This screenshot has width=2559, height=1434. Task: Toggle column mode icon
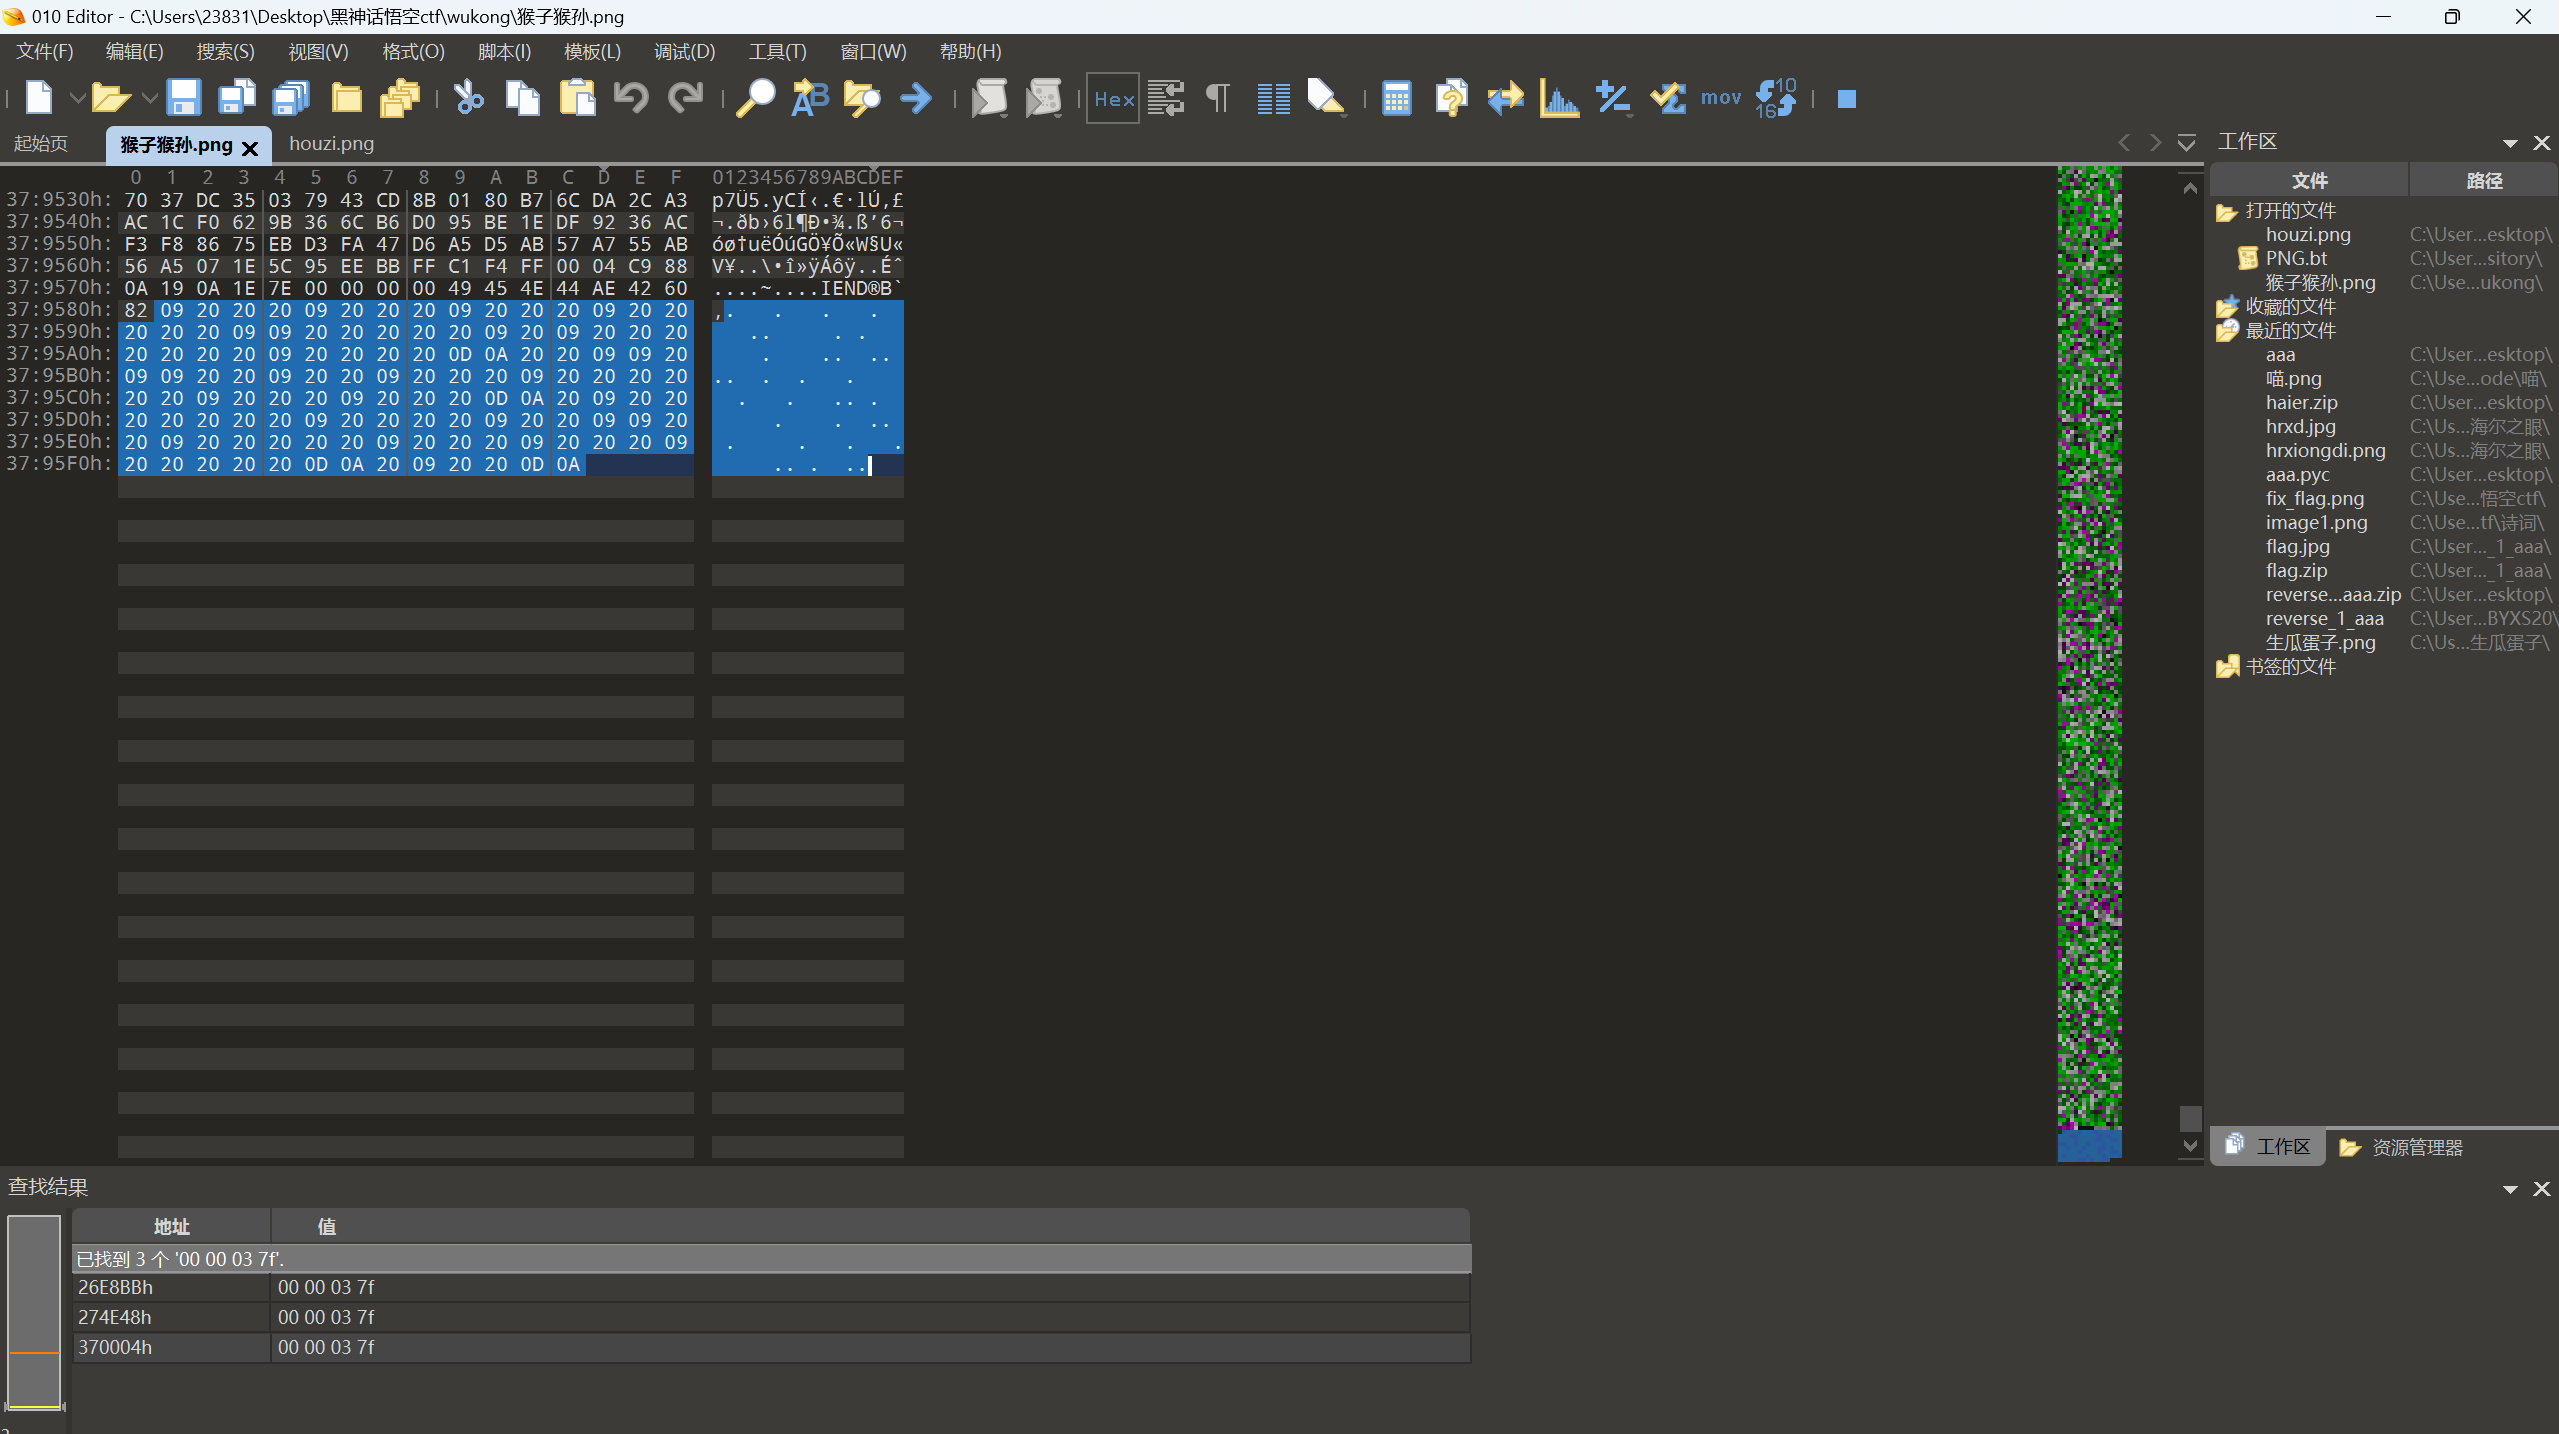pos(1273,98)
